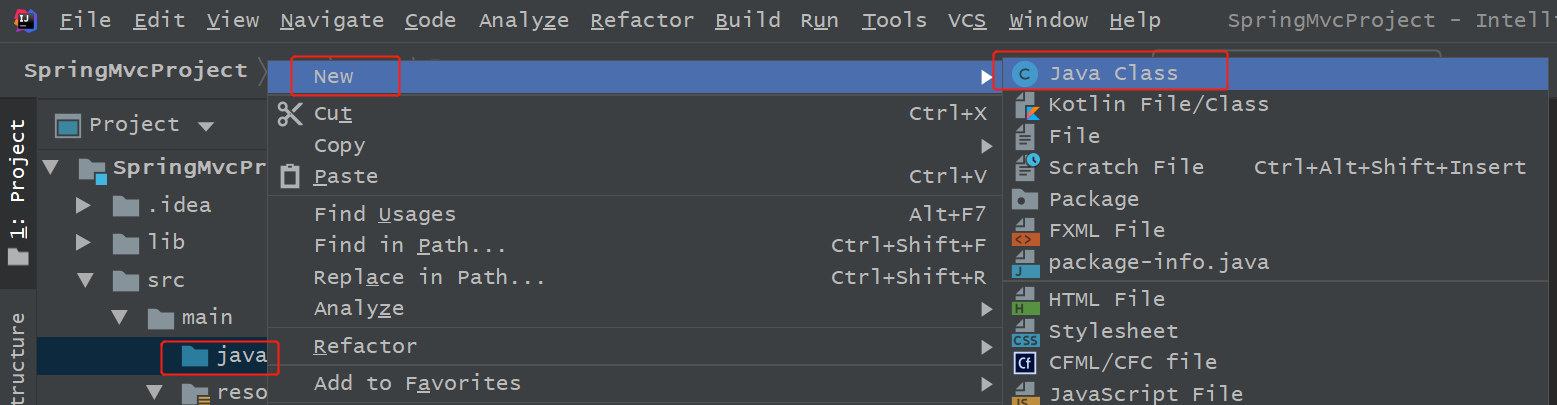Click the HTML File icon
The width and height of the screenshot is (1557, 405).
[1026, 299]
